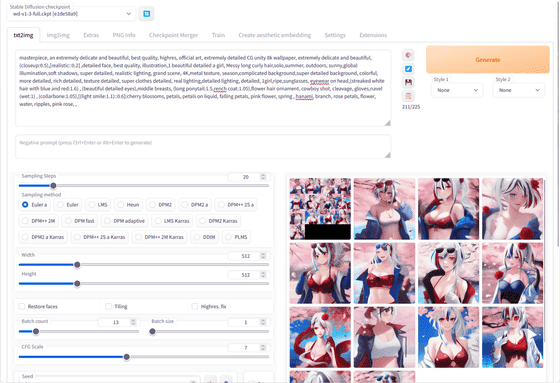Viewport: 560px width, 383px height.
Task: Enable the Tiling checkbox
Action: tap(109, 307)
